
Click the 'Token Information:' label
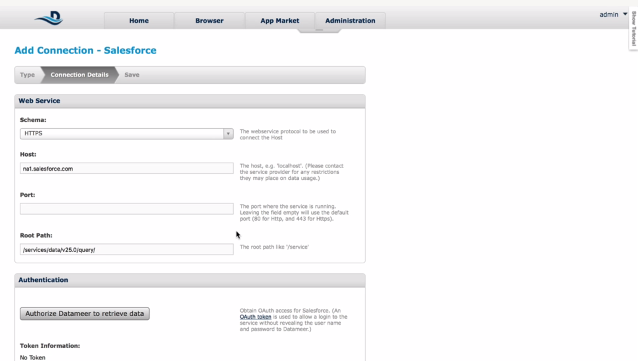[50, 346]
